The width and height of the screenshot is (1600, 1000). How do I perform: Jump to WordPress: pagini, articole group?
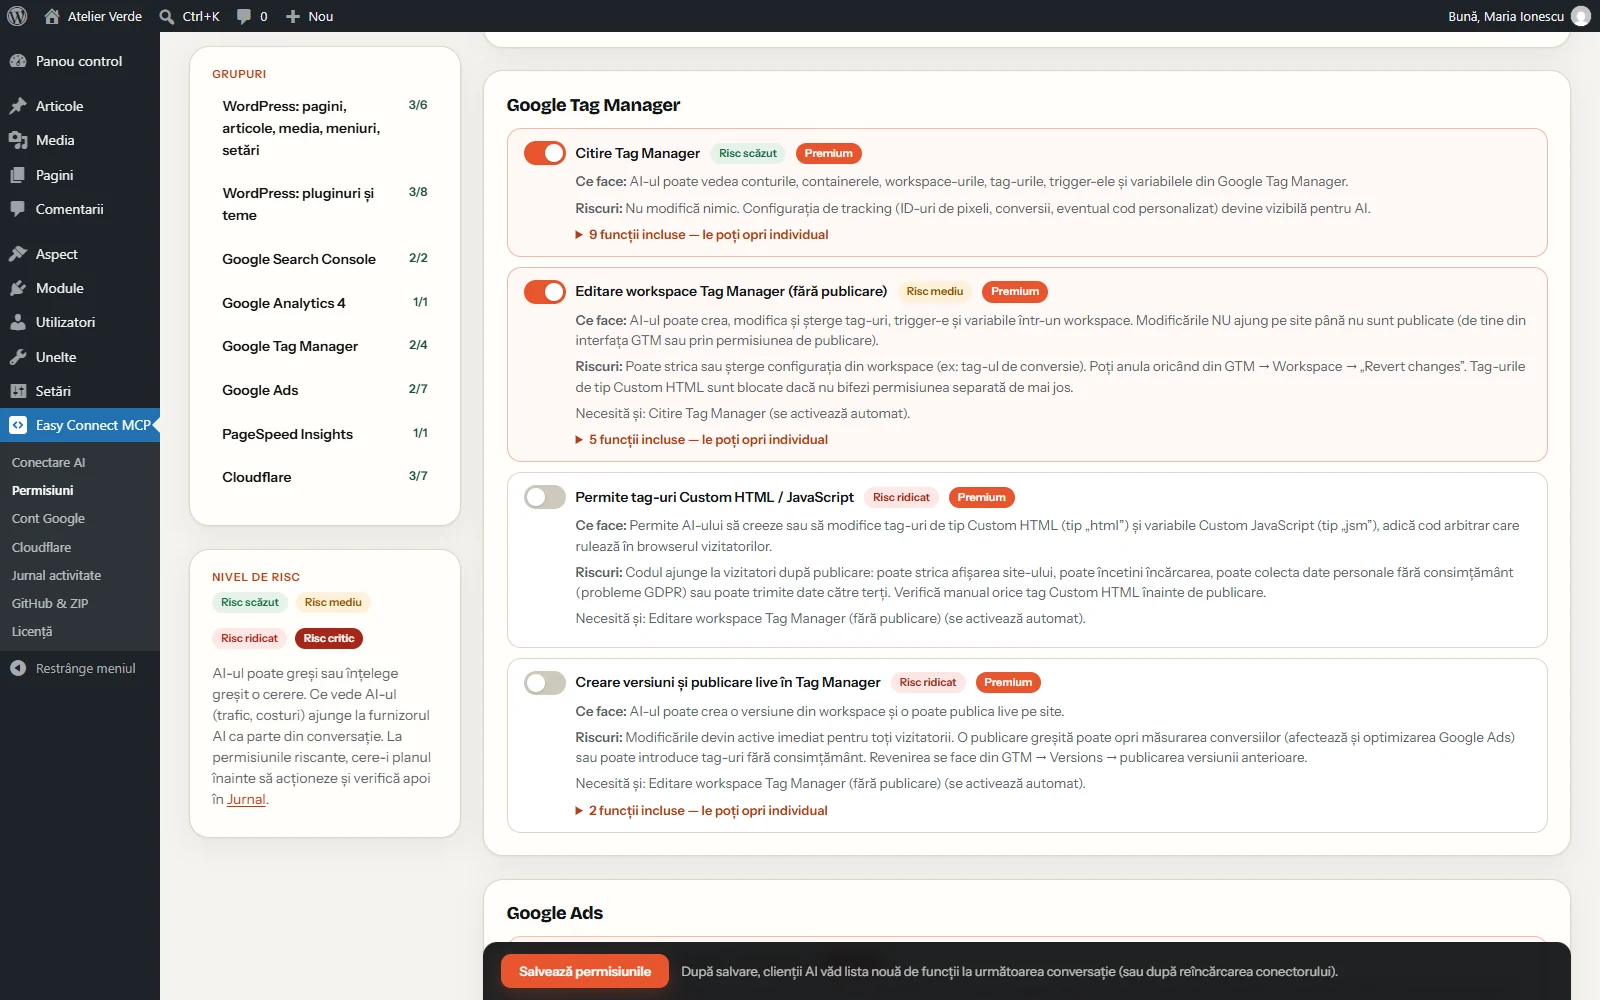coord(325,128)
